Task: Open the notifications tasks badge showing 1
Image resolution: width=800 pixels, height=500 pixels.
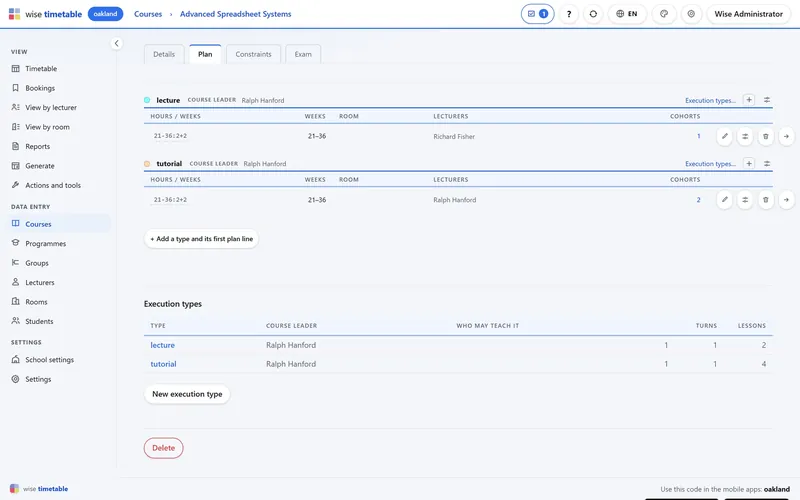Action: tap(537, 14)
